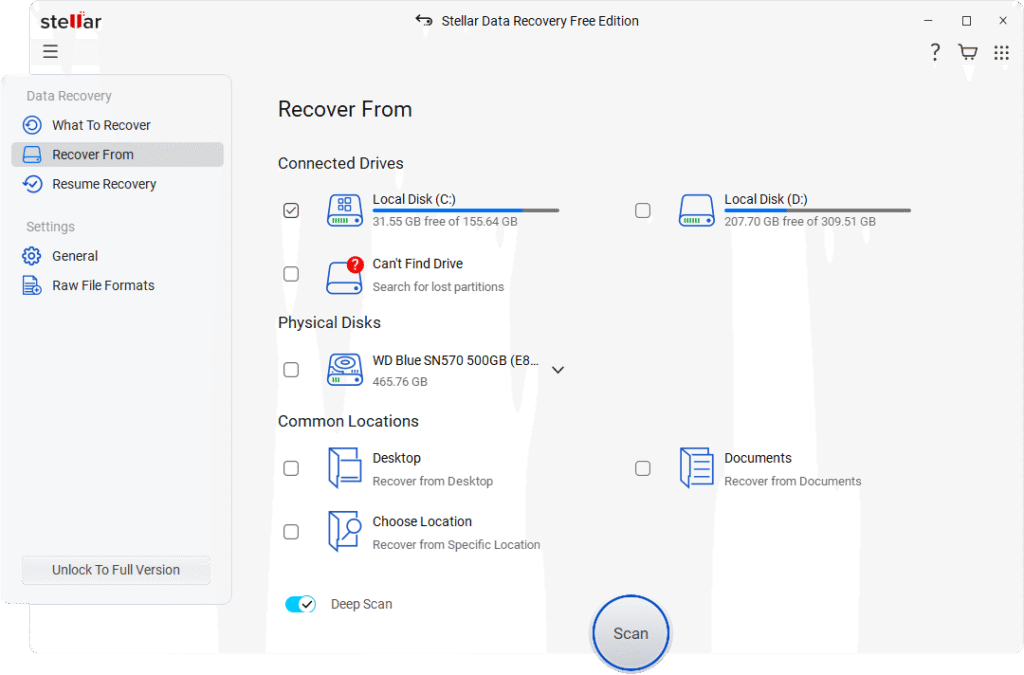Screen dimensions: 1024x675
Task: Check the WD Blue SN570 checkbox
Action: 291,369
